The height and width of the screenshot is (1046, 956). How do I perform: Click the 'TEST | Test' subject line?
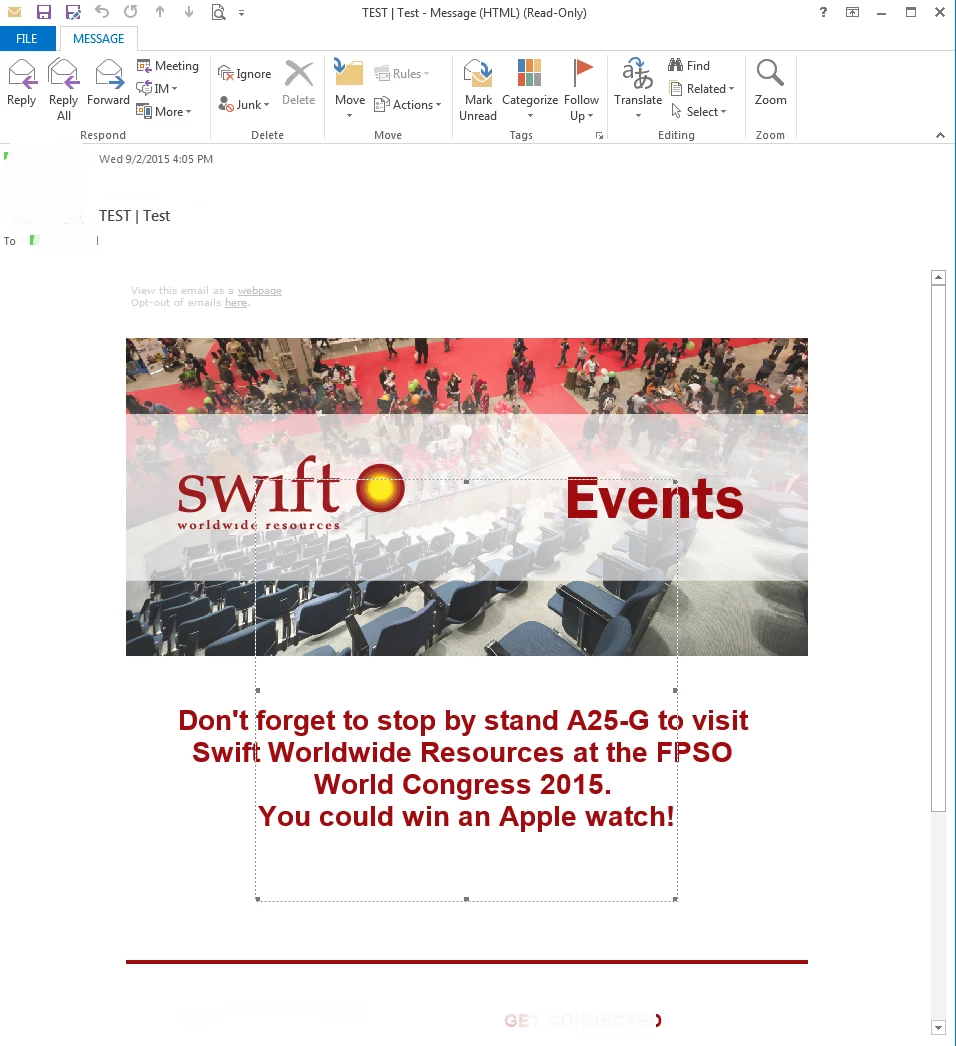coord(134,215)
